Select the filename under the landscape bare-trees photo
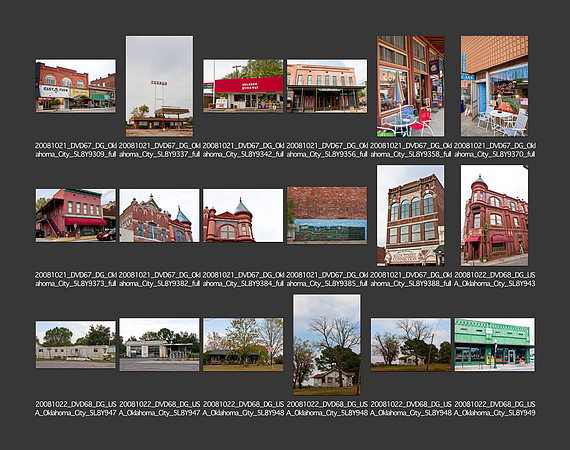 tap(410, 408)
